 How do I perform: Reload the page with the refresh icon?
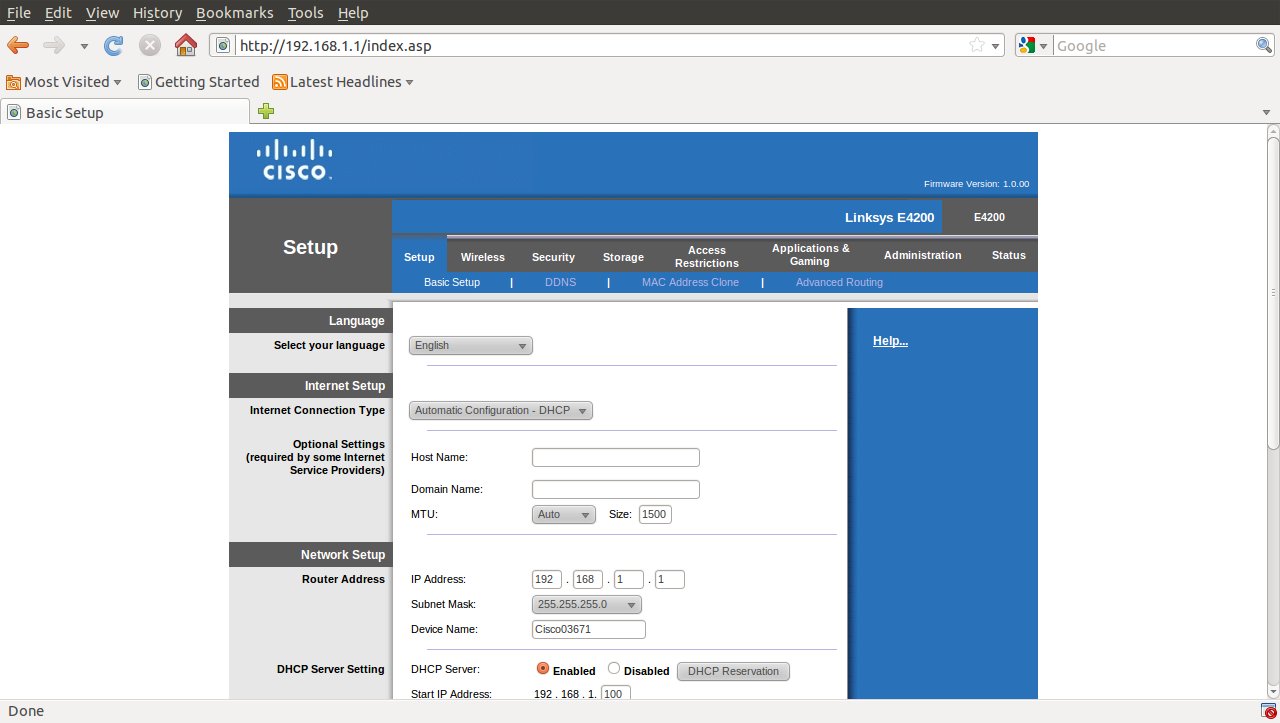tap(114, 45)
